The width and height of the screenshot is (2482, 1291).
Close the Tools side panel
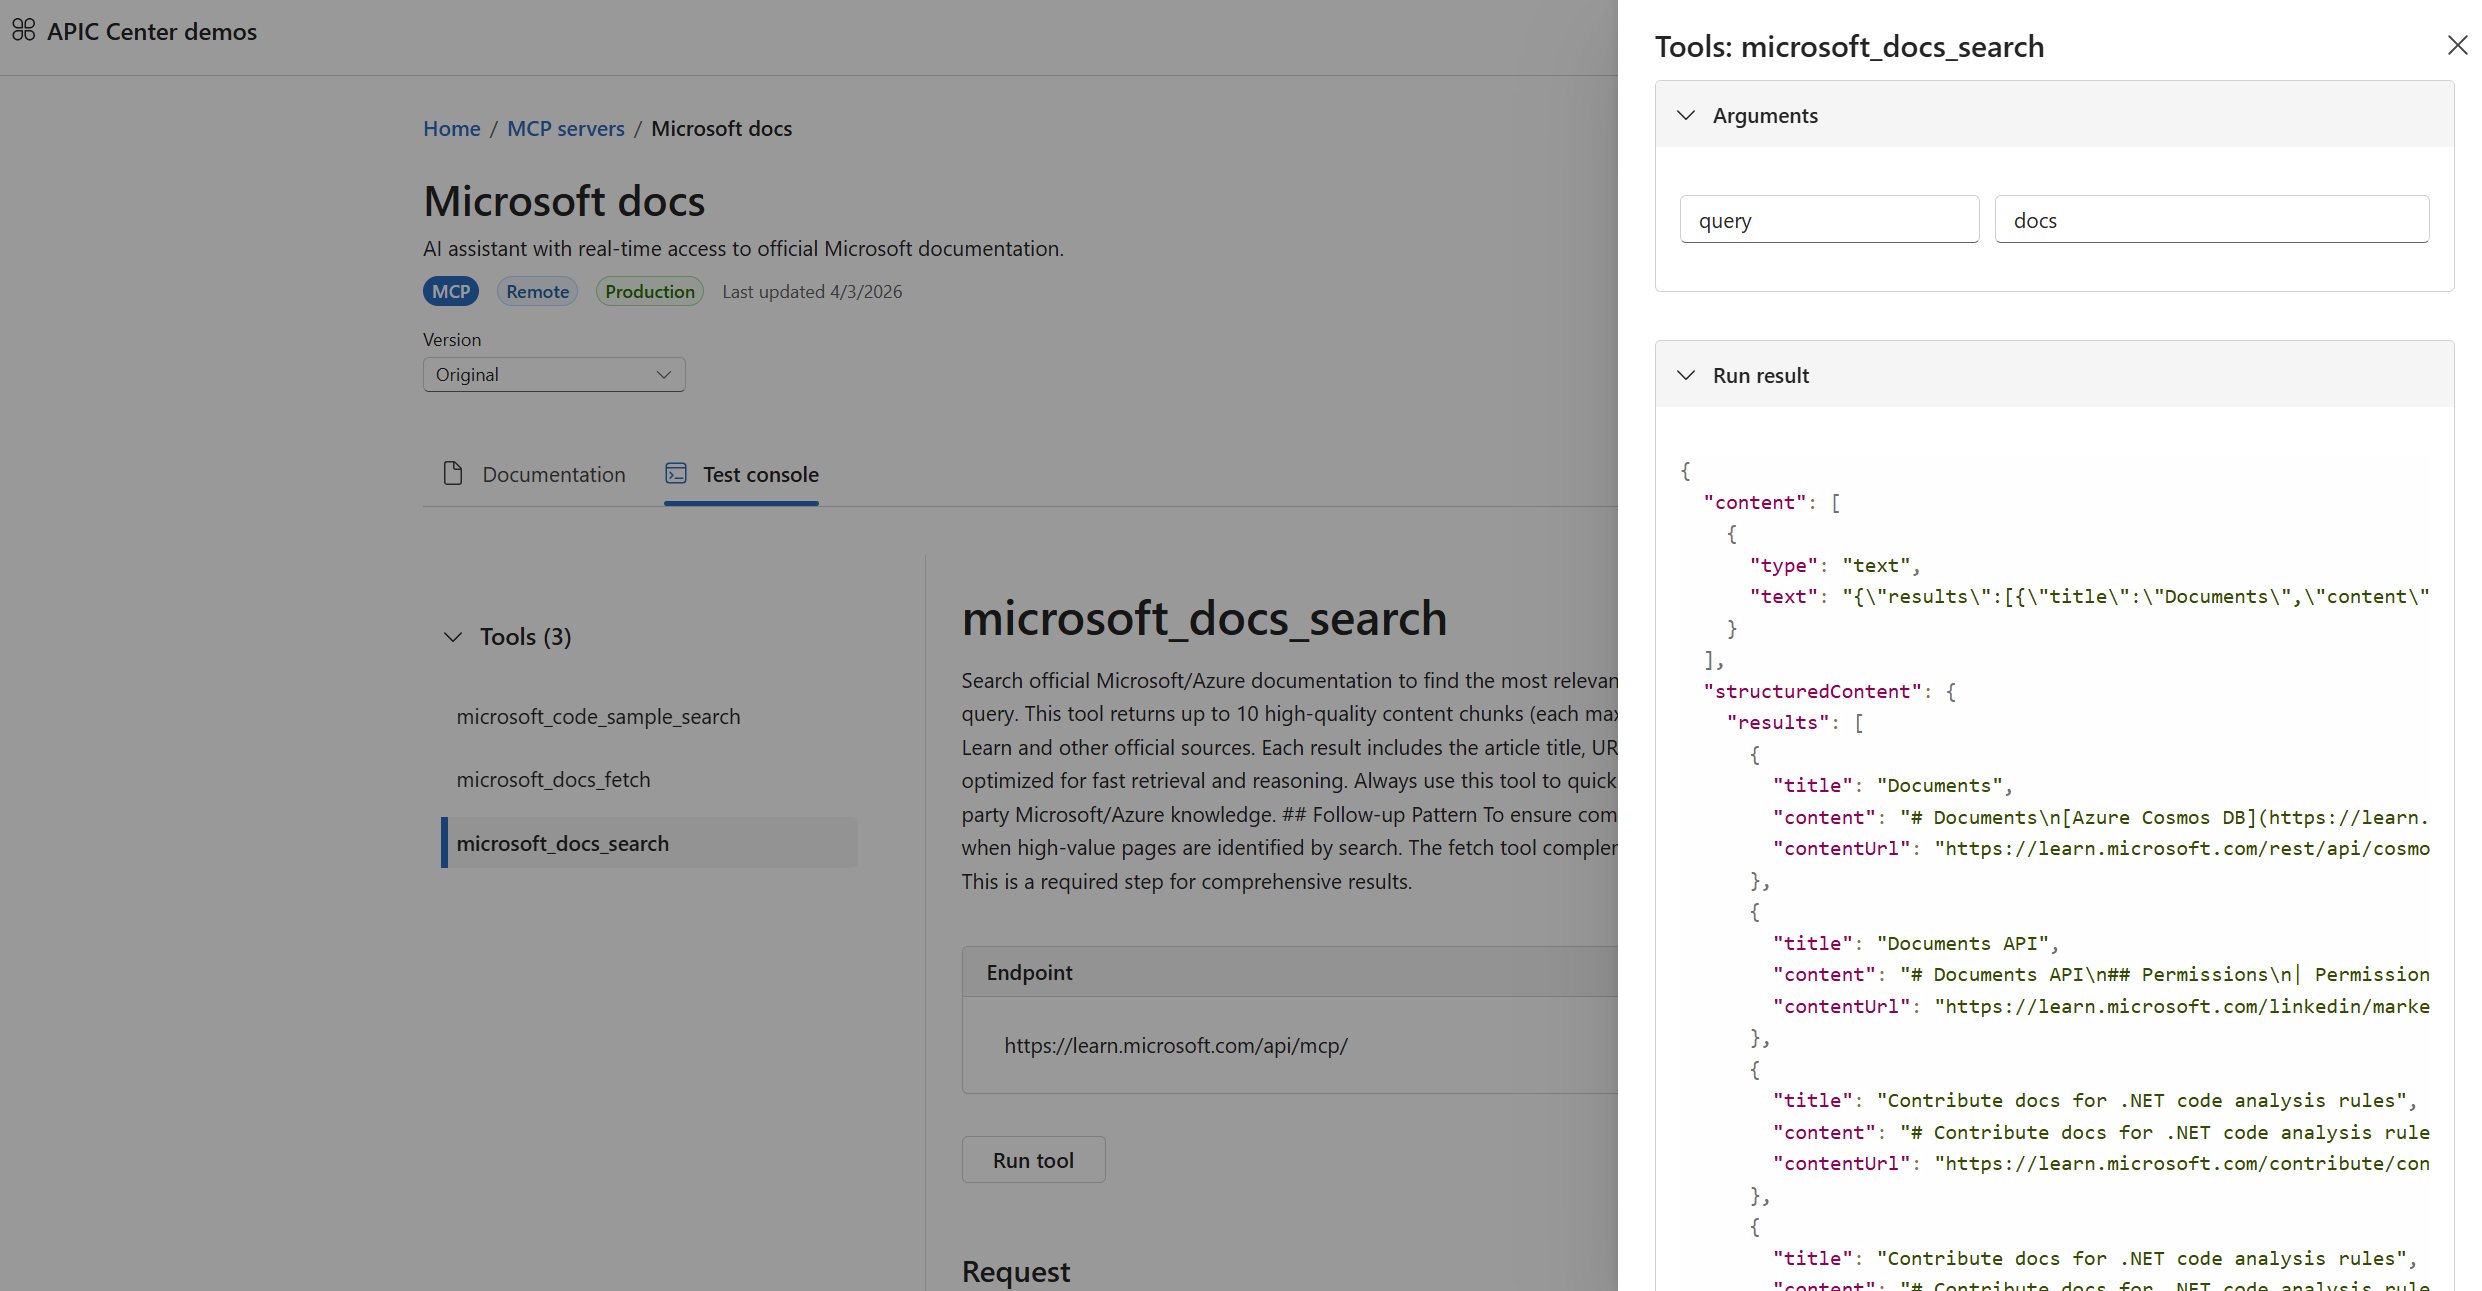coord(2457,45)
